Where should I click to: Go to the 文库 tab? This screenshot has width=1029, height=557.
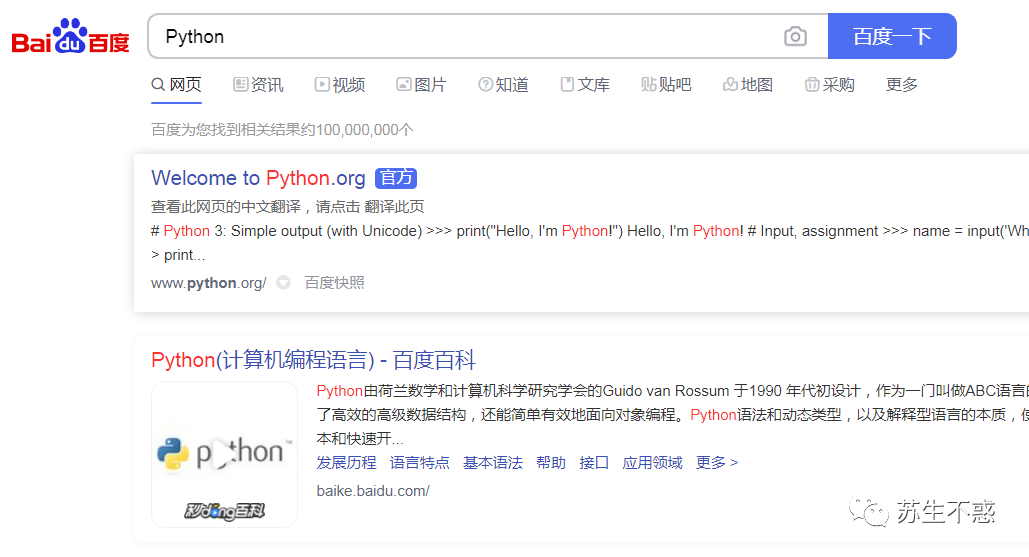click(585, 85)
